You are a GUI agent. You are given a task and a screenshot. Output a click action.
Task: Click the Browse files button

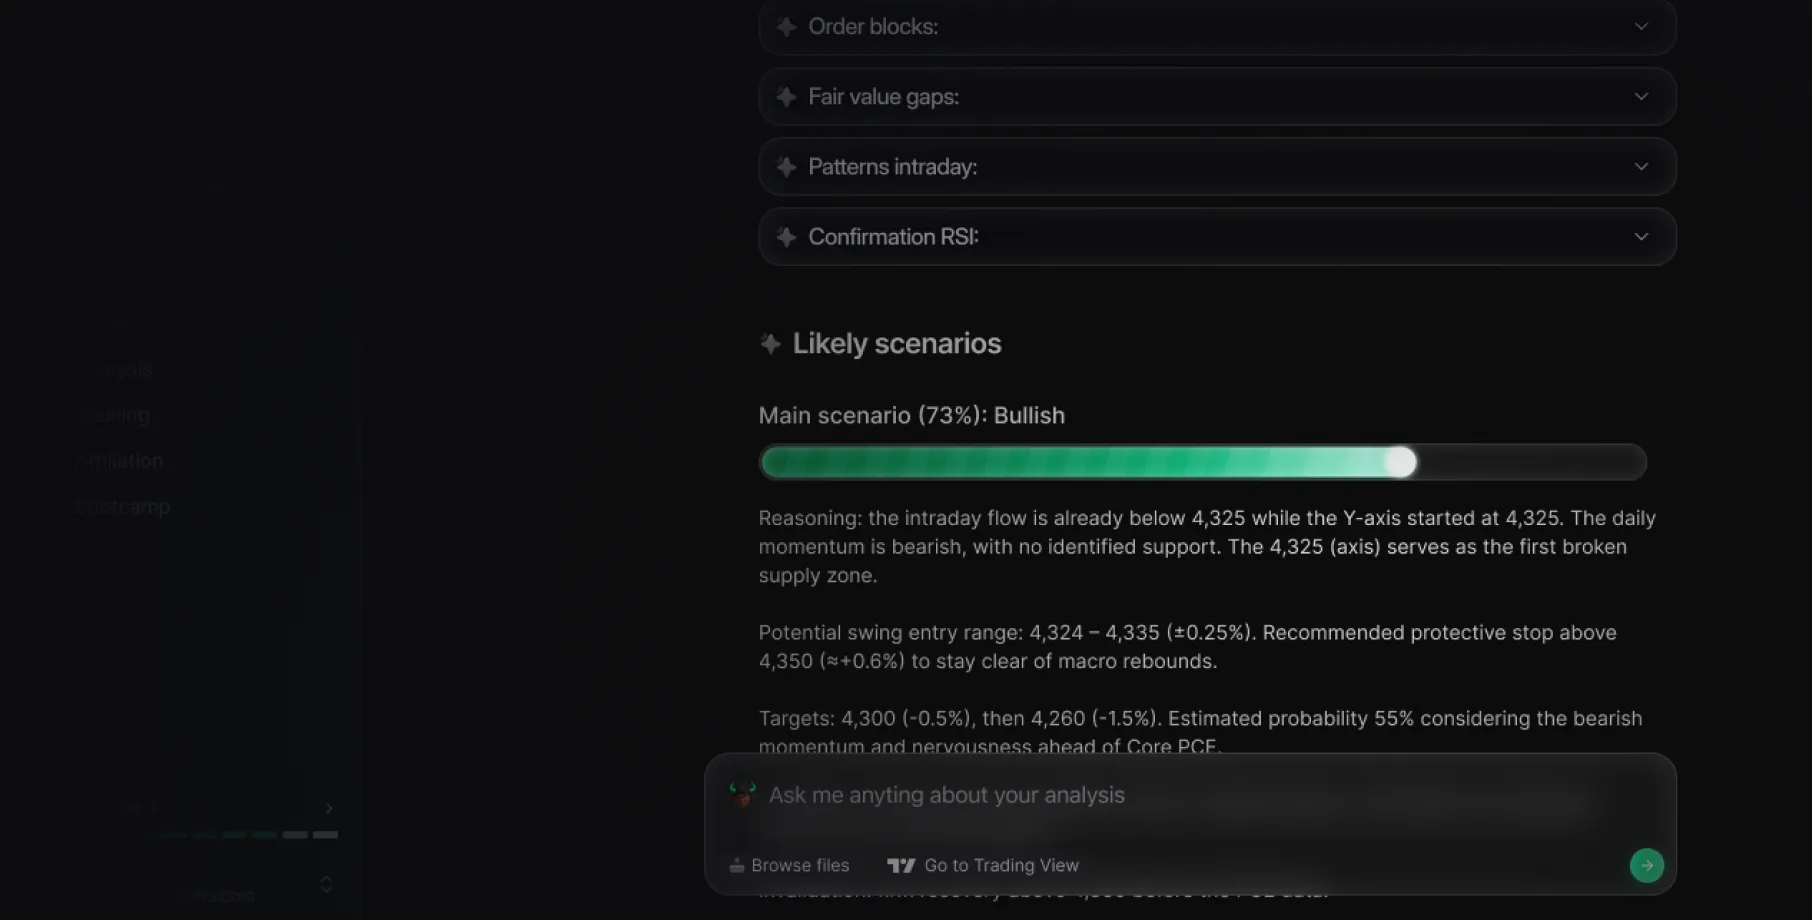[x=790, y=866]
